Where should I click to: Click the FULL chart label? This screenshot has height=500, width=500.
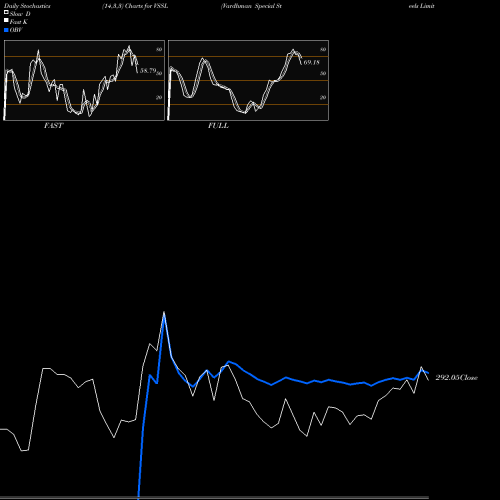pyautogui.click(x=218, y=126)
